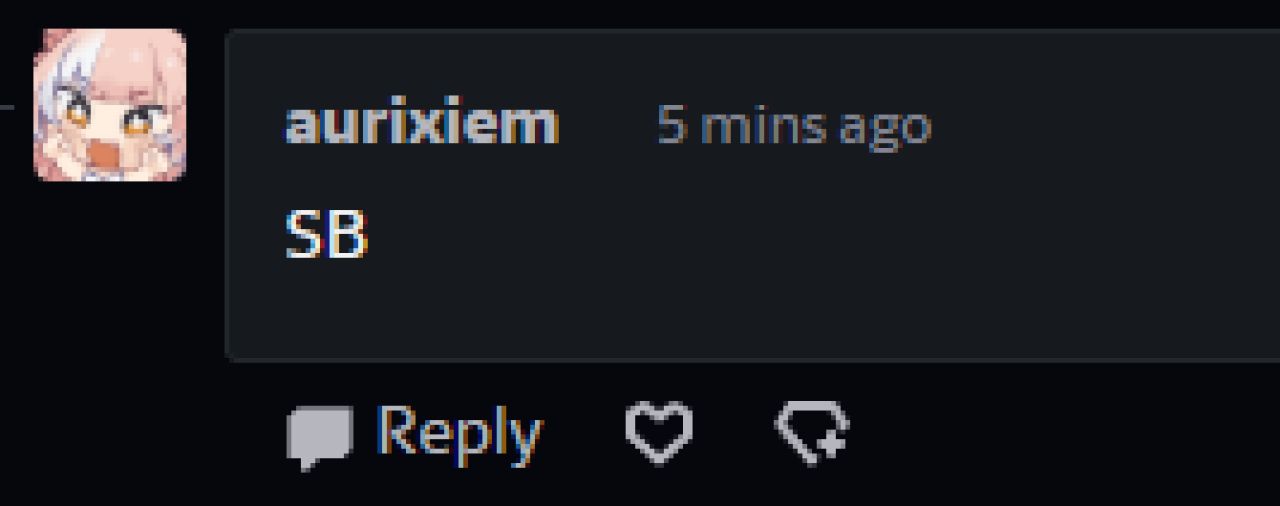Favorite the comment posted 5 mins ago
This screenshot has width=1280, height=506.
[659, 433]
